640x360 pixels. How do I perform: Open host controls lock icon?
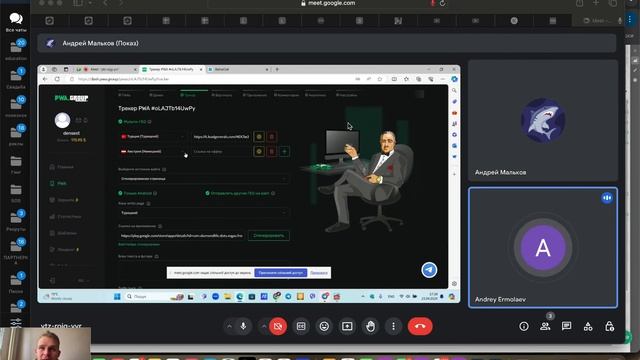tap(609, 326)
